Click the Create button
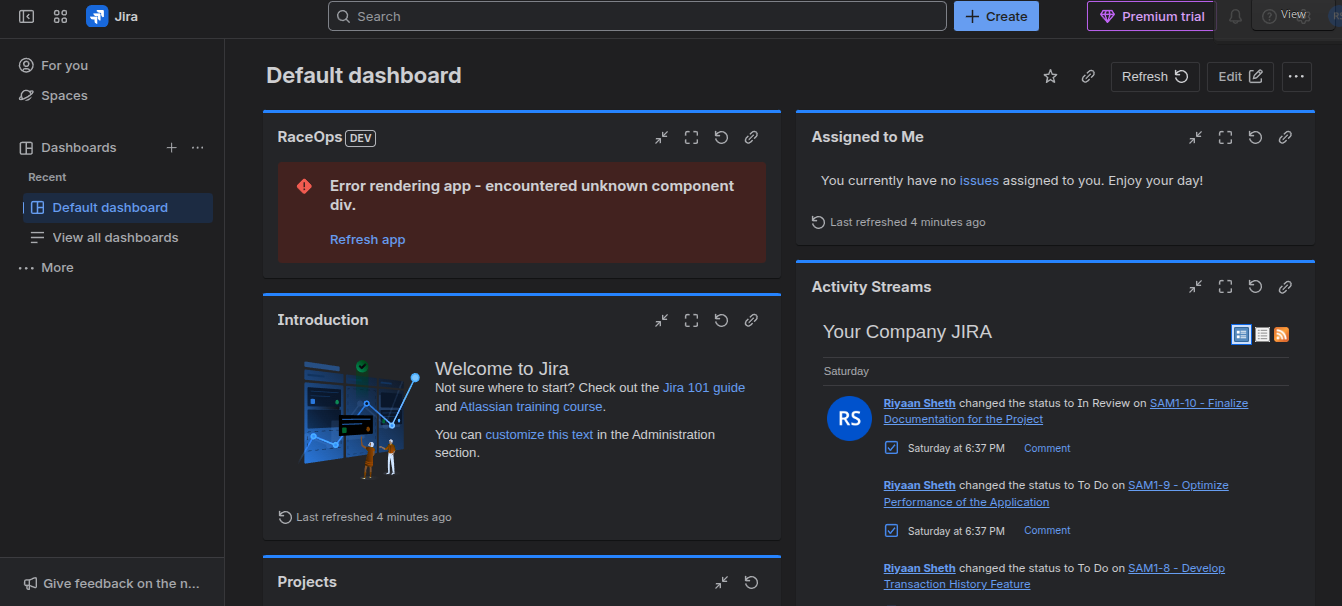Image resolution: width=1342 pixels, height=606 pixels. pyautogui.click(x=996, y=16)
